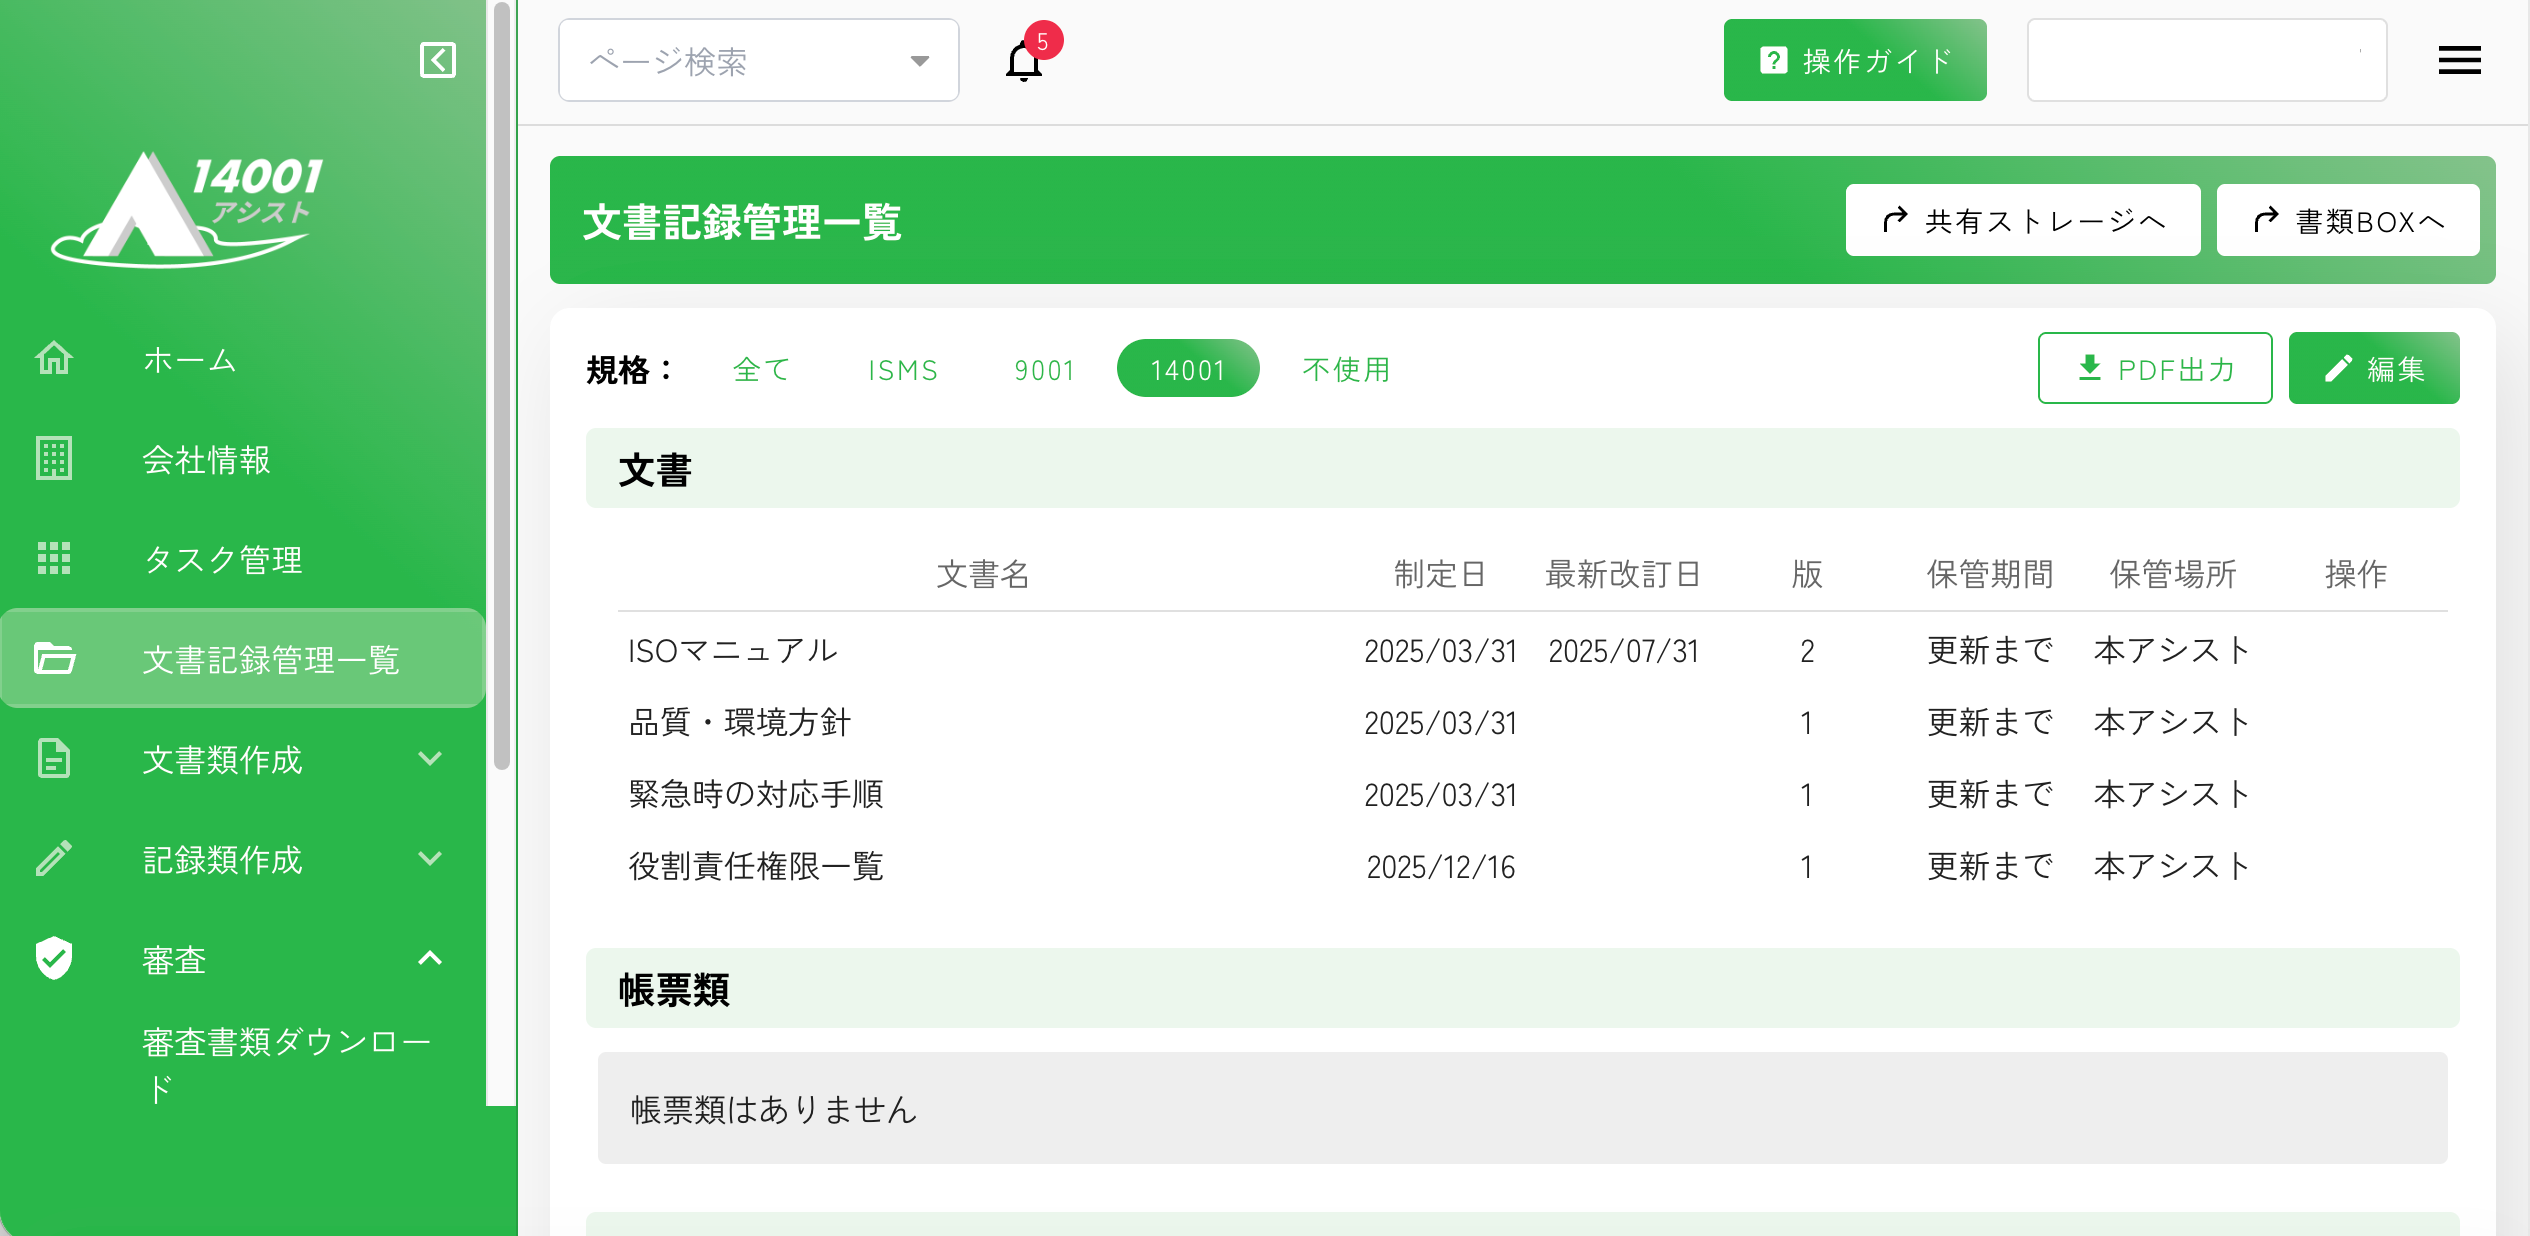2530x1236 pixels.
Task: Open the hamburger menu
Action: tap(2459, 60)
